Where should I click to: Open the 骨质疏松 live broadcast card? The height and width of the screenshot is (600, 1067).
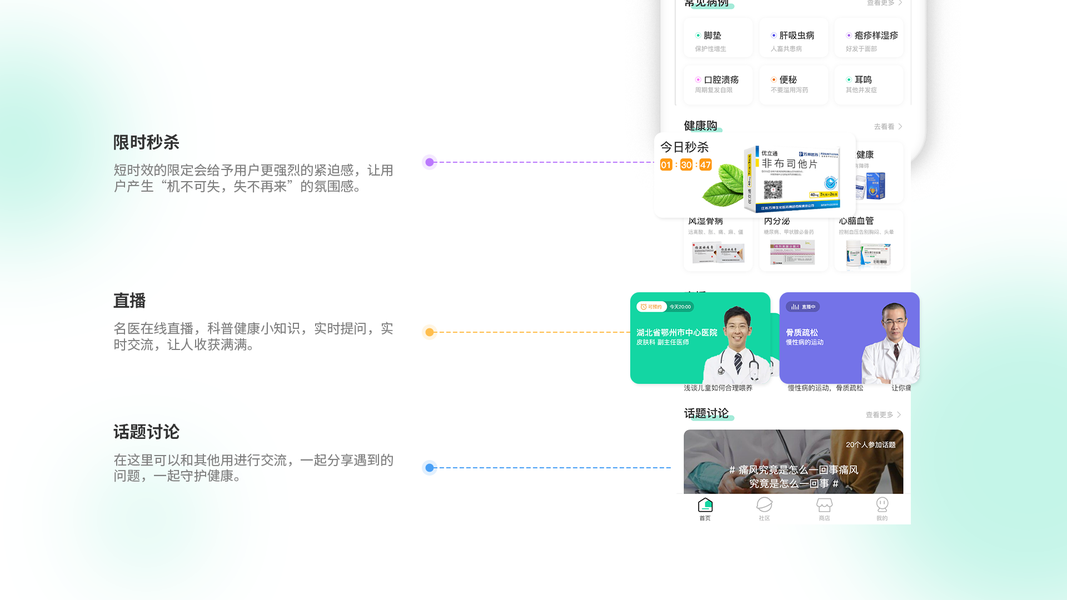tap(849, 338)
